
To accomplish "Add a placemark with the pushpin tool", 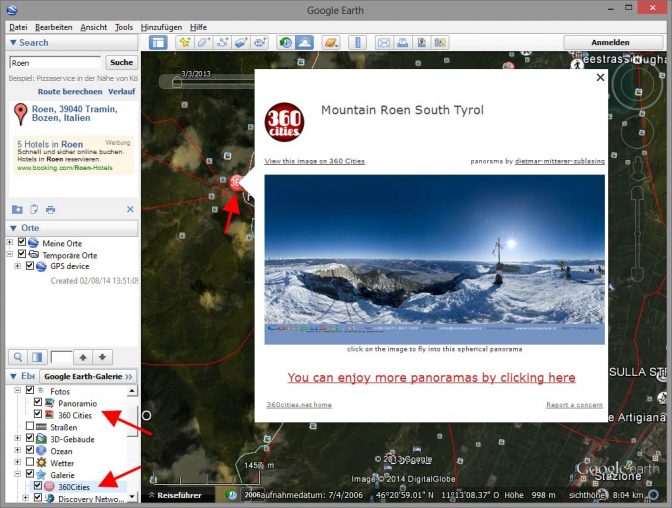I will (185, 42).
